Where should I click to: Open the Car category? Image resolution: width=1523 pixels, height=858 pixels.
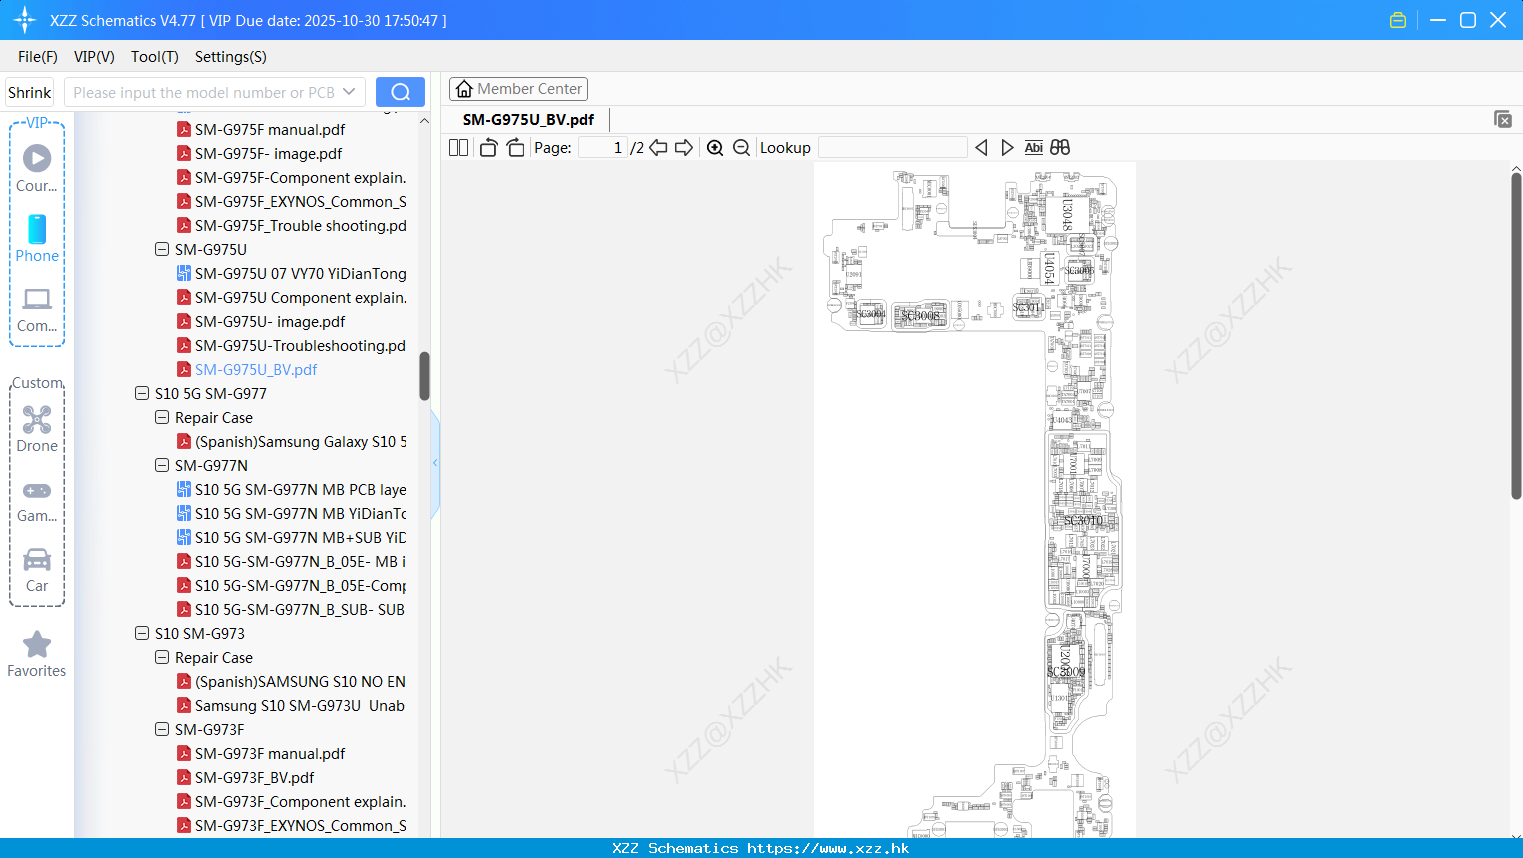[x=37, y=569]
